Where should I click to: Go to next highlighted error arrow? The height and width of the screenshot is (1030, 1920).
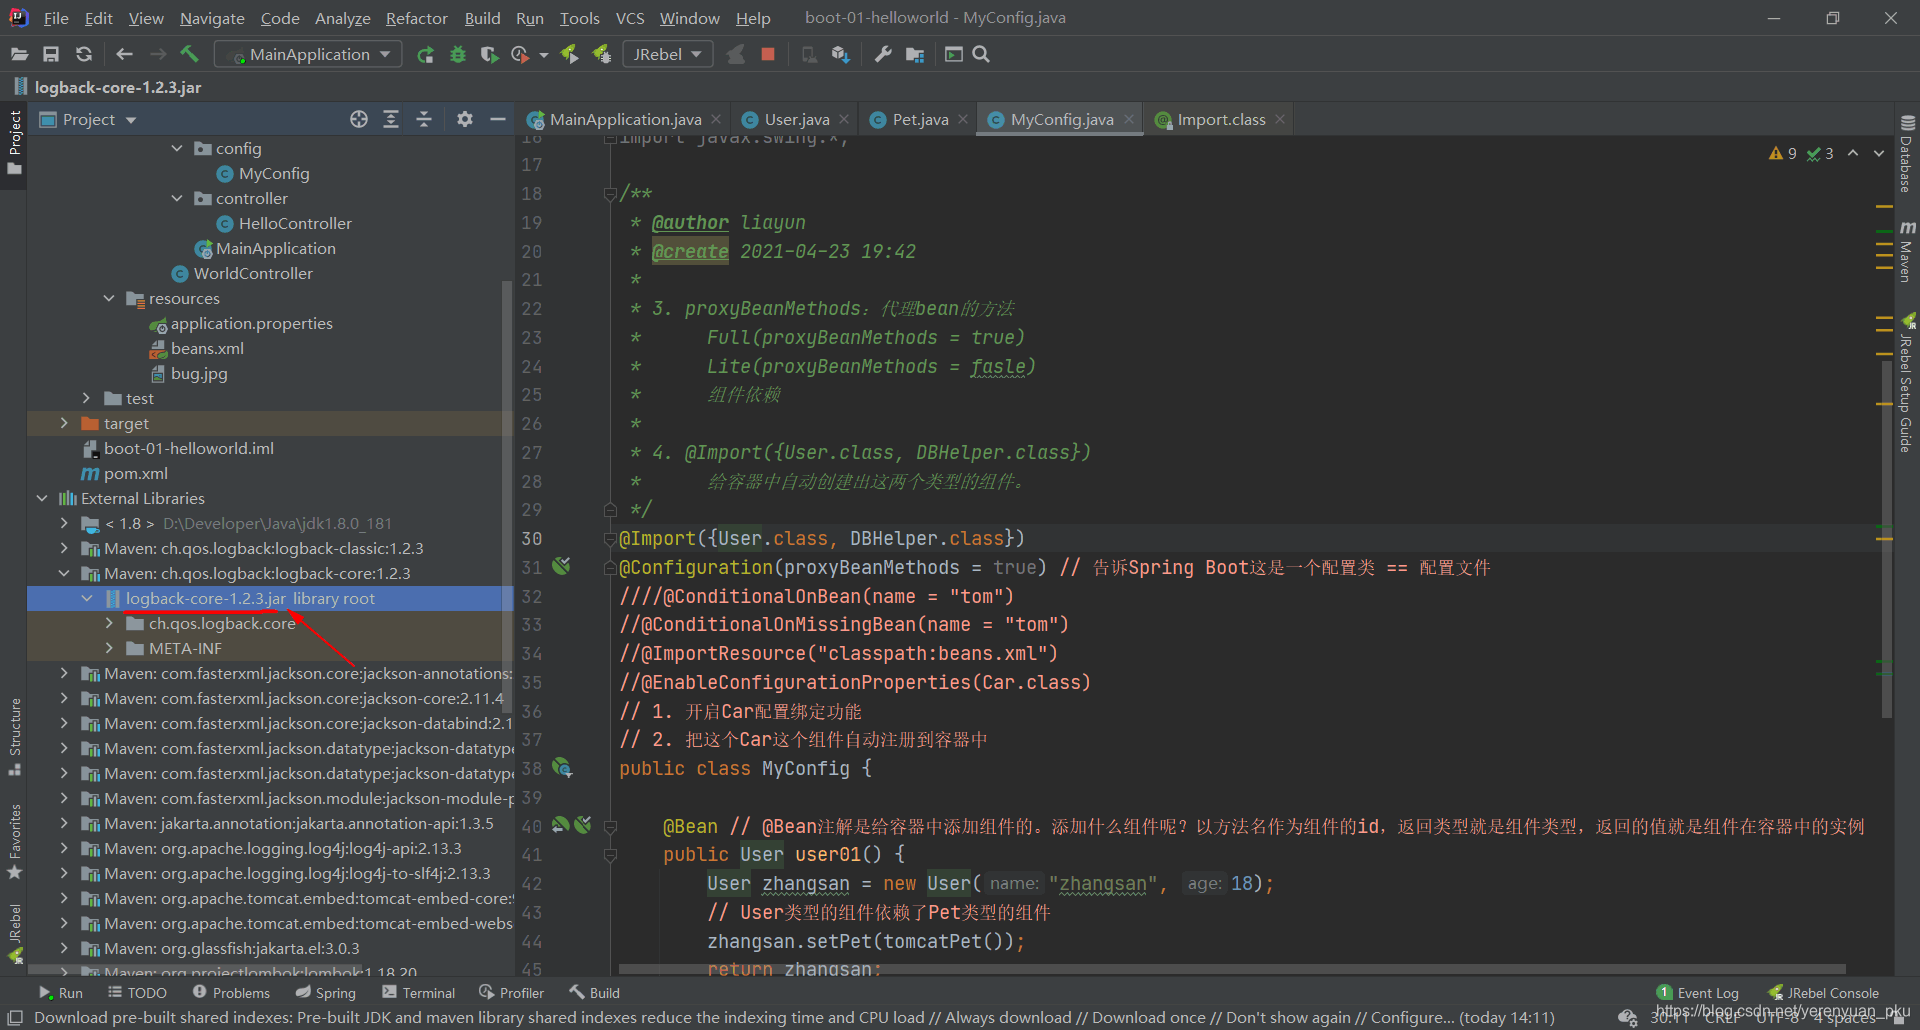(1879, 153)
